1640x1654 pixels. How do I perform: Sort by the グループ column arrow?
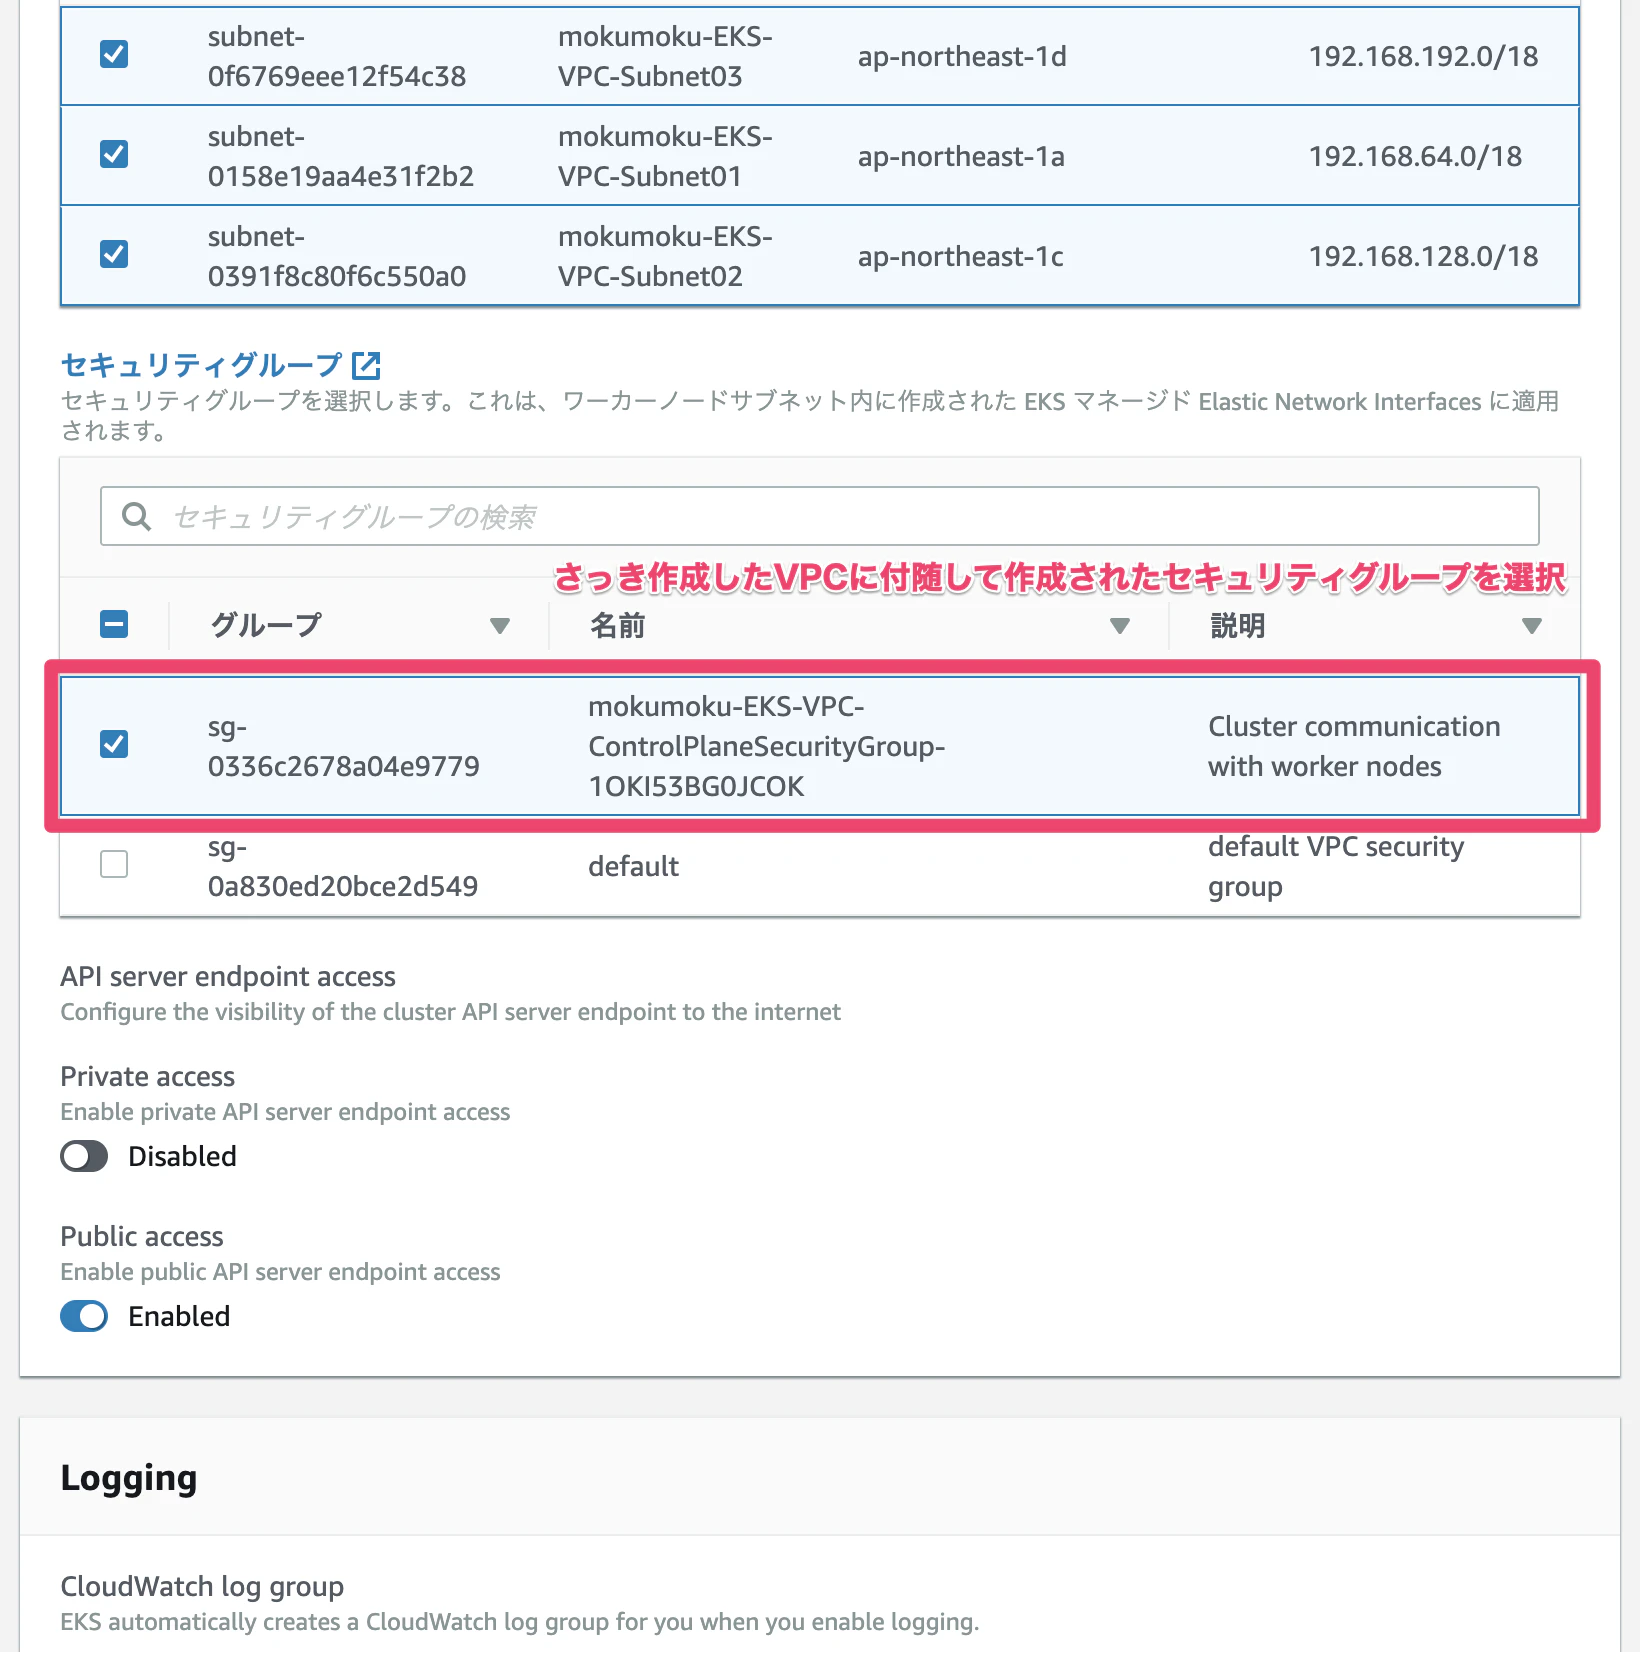click(x=500, y=626)
